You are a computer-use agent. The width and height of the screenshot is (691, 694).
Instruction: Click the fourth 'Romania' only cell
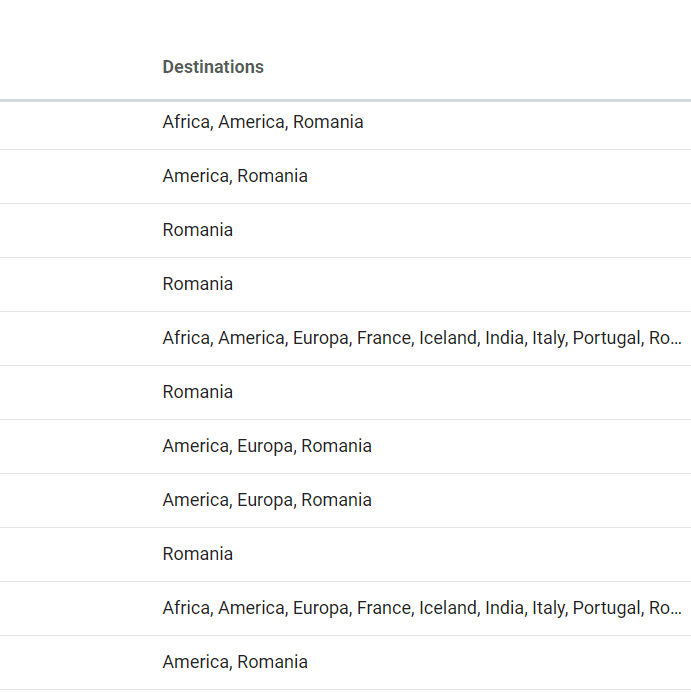pyautogui.click(x=198, y=554)
